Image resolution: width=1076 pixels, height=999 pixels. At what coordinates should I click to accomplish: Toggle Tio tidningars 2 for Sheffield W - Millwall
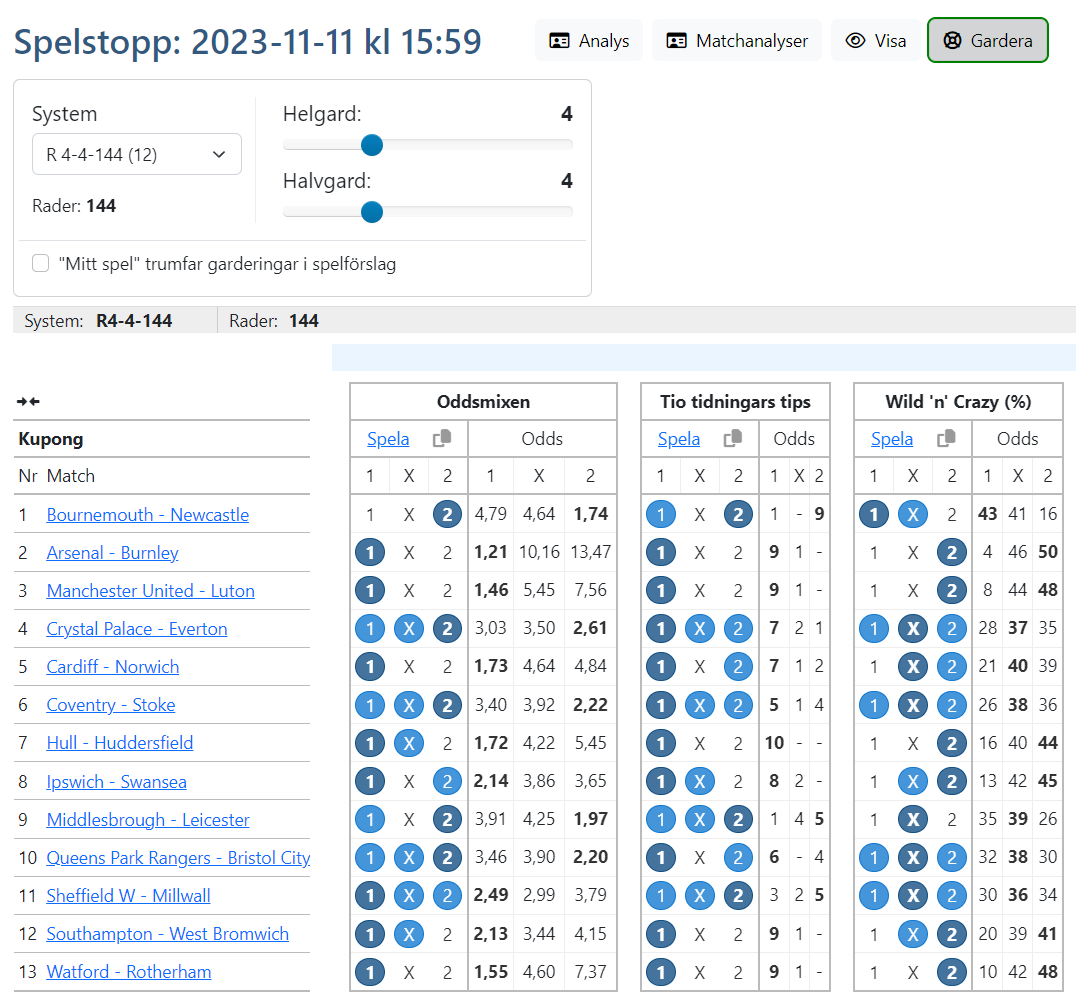[738, 895]
